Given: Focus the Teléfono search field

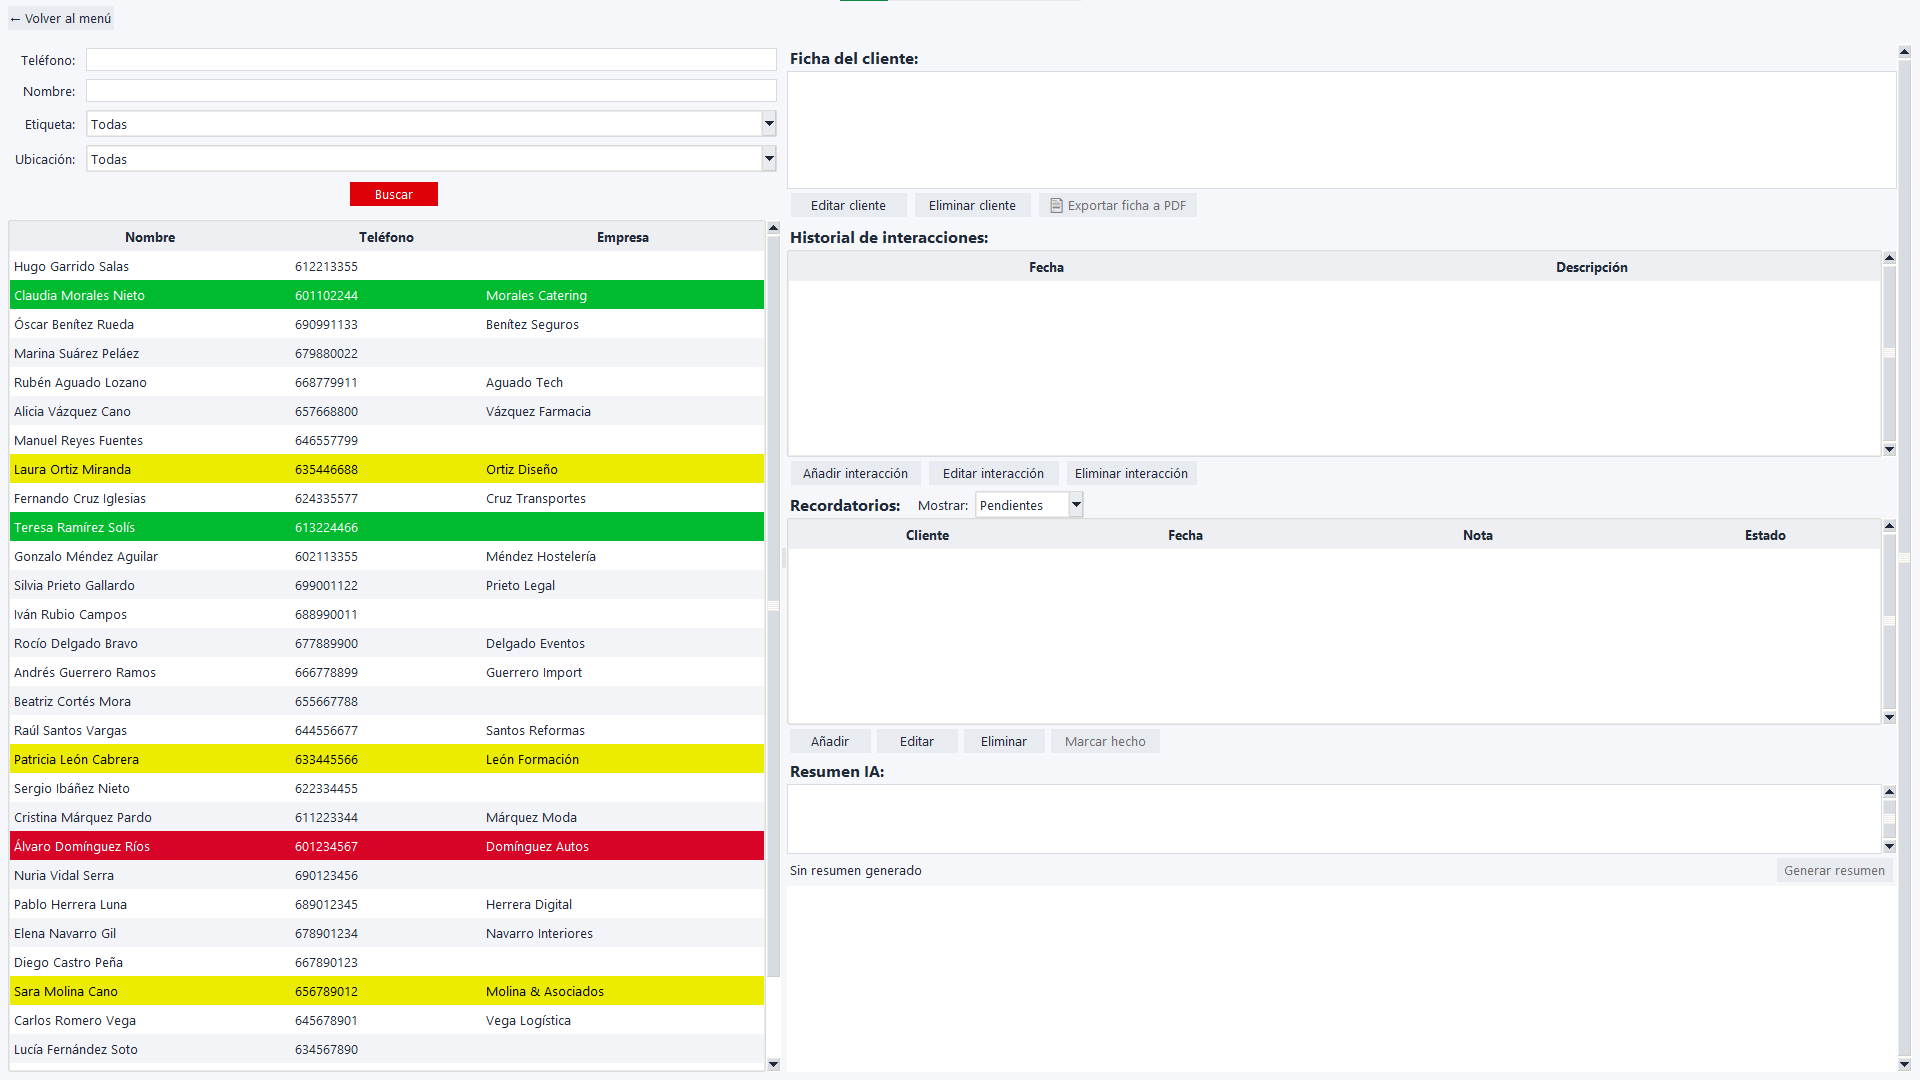Looking at the screenshot, I should pyautogui.click(x=431, y=60).
